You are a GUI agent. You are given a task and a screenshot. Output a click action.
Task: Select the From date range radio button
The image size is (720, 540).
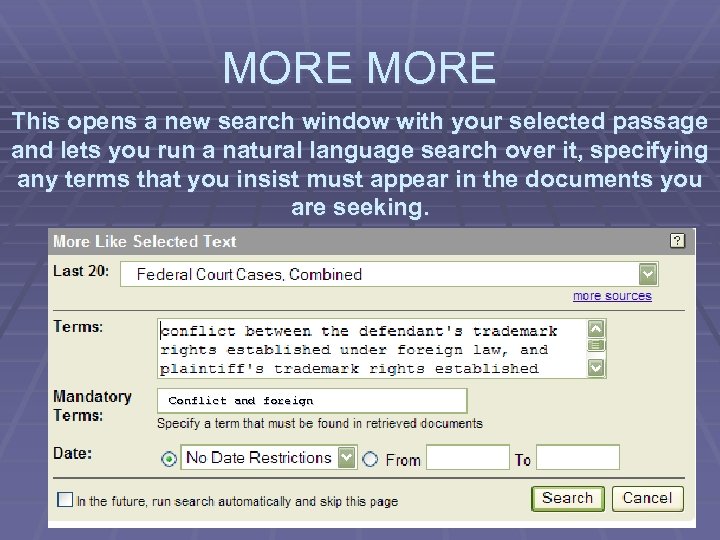coord(370,459)
